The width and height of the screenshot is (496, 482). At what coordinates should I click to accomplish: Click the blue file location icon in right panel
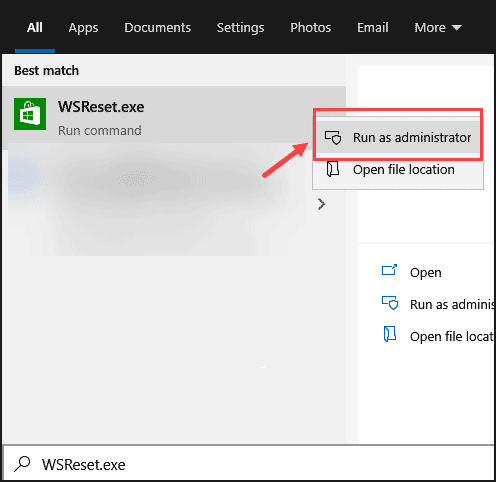(x=389, y=334)
